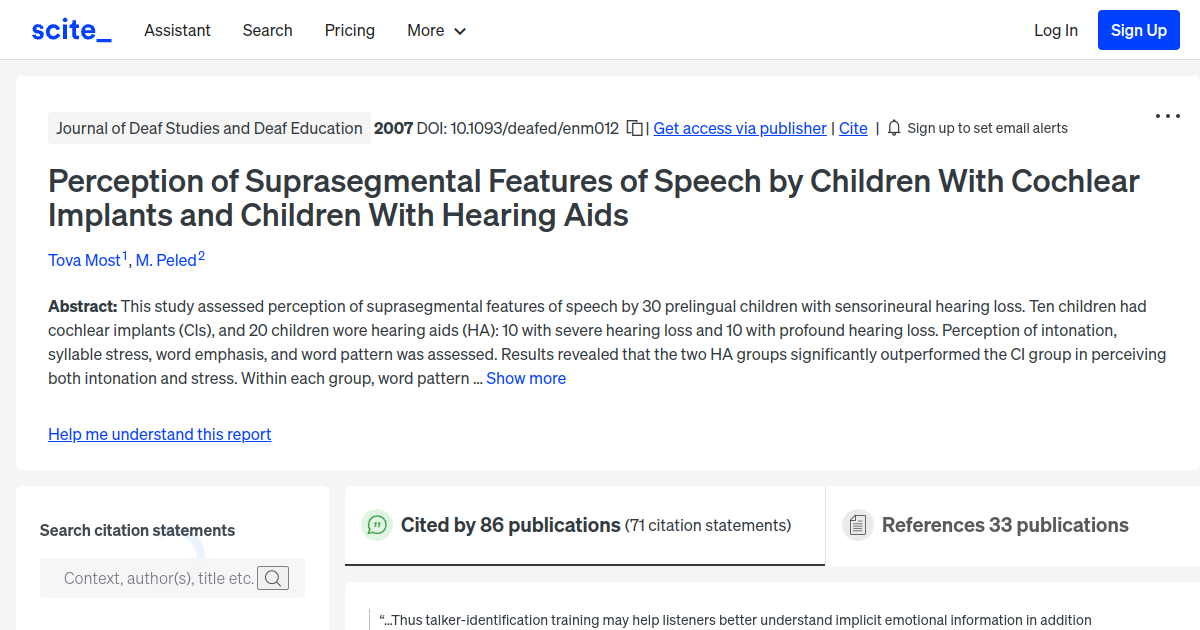
Task: Expand the abstract with Show more
Action: click(x=526, y=378)
